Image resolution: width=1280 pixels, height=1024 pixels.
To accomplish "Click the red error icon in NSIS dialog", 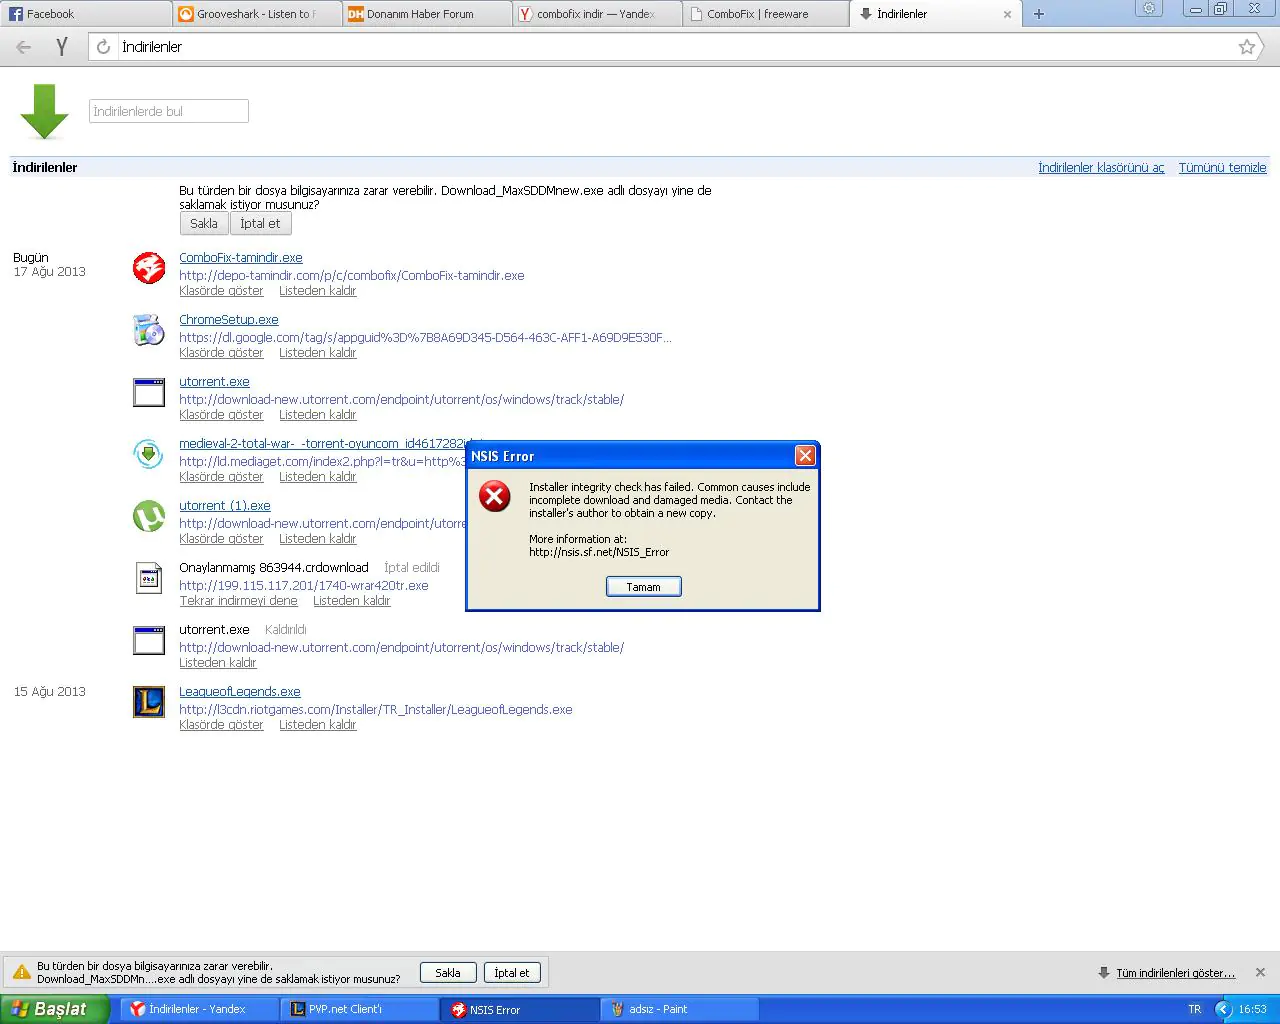I will click(495, 496).
